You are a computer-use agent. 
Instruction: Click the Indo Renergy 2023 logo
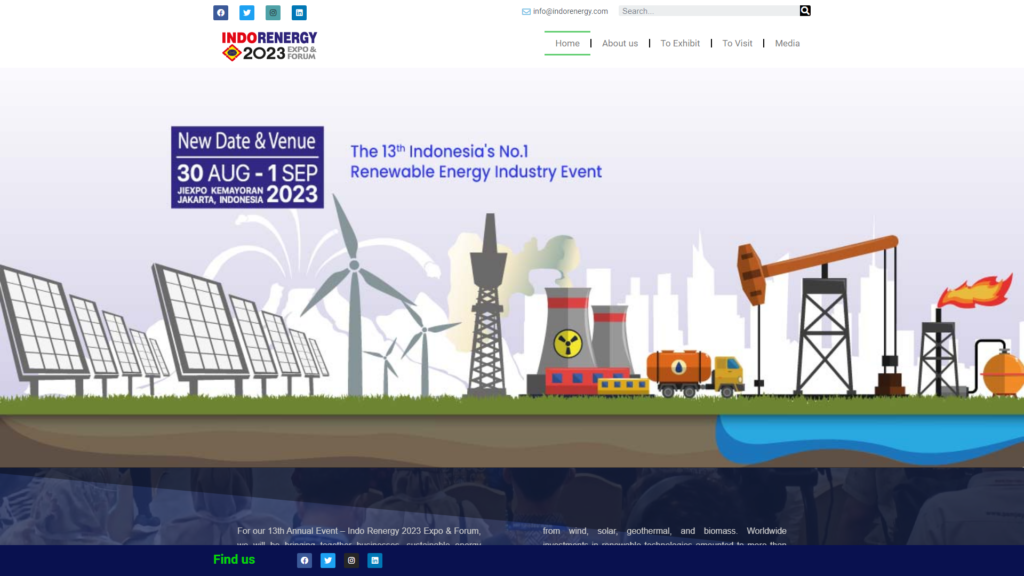click(x=269, y=46)
